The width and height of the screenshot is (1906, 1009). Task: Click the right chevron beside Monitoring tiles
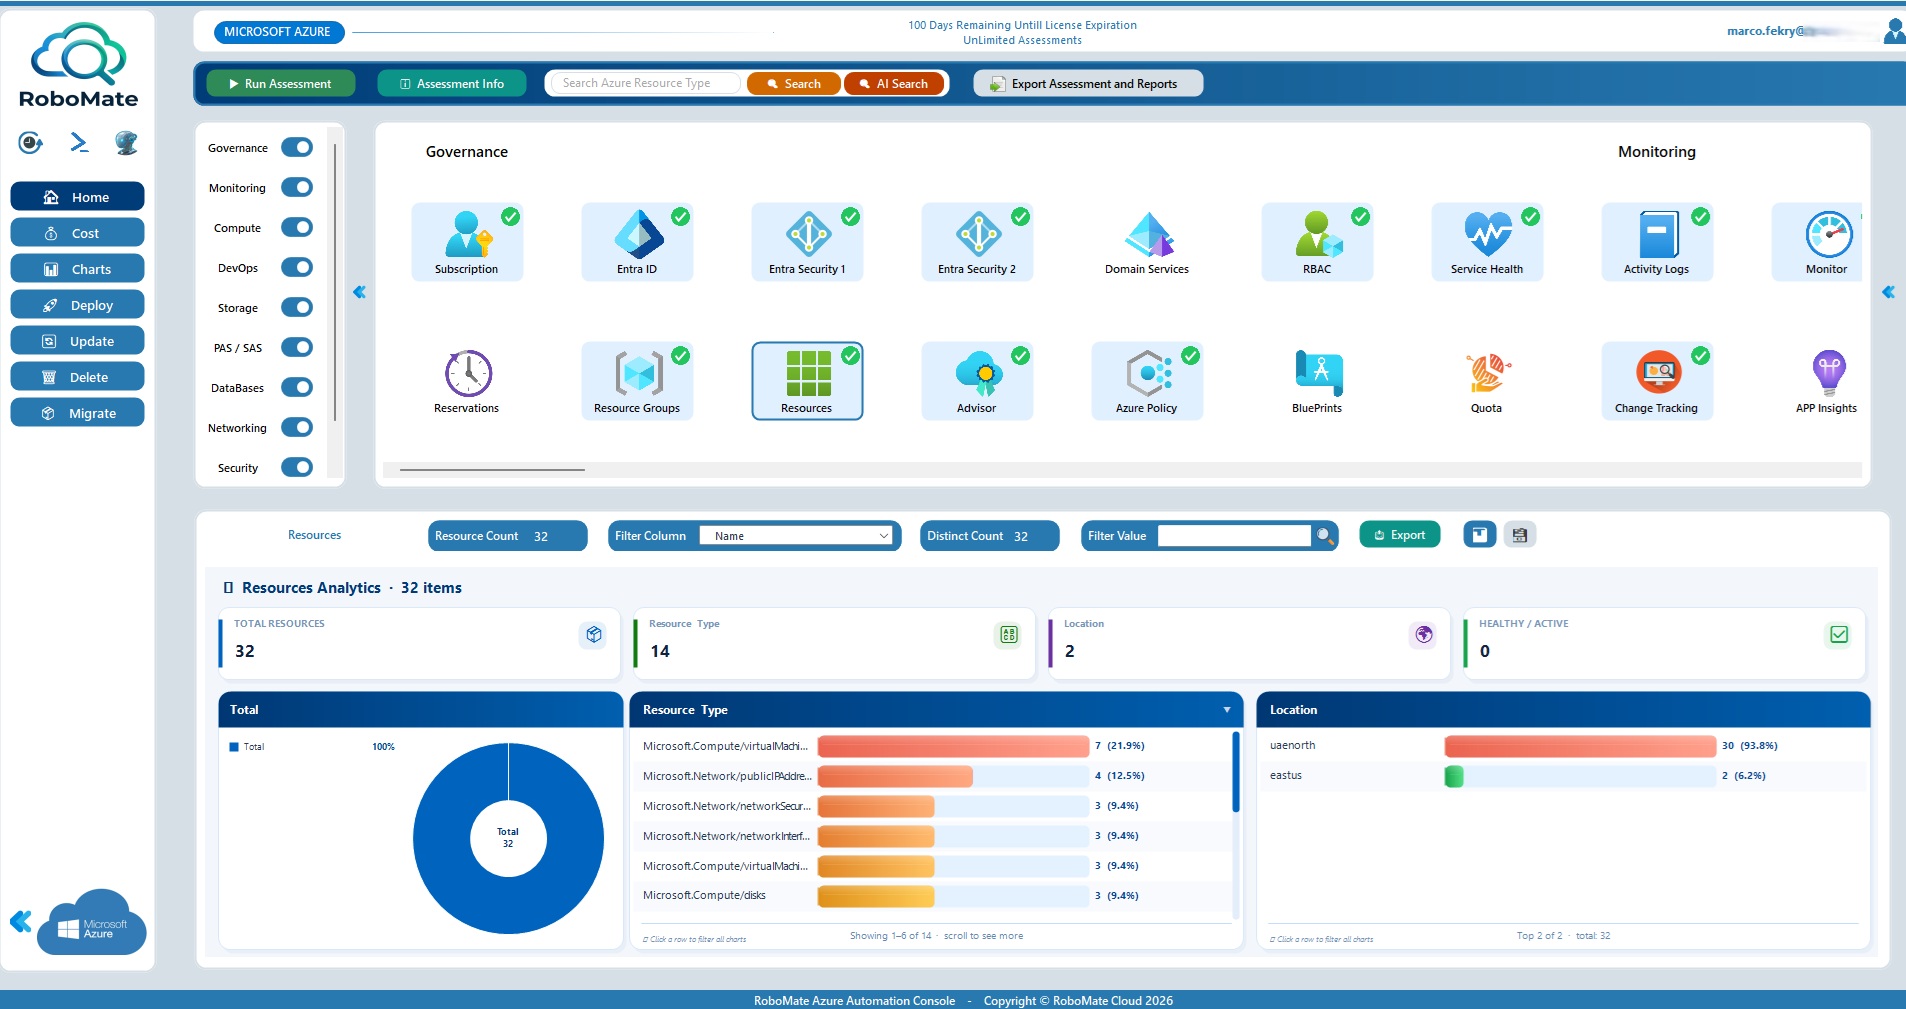click(1888, 292)
